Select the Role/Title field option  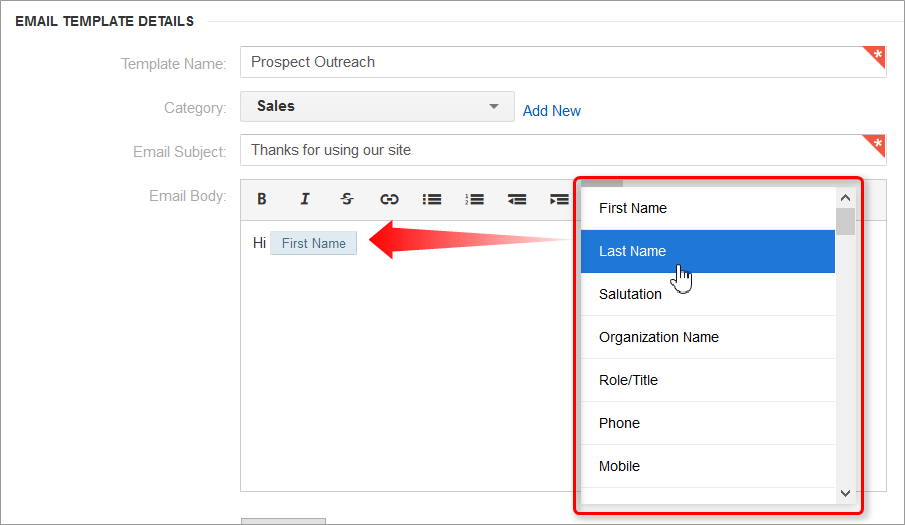(708, 380)
